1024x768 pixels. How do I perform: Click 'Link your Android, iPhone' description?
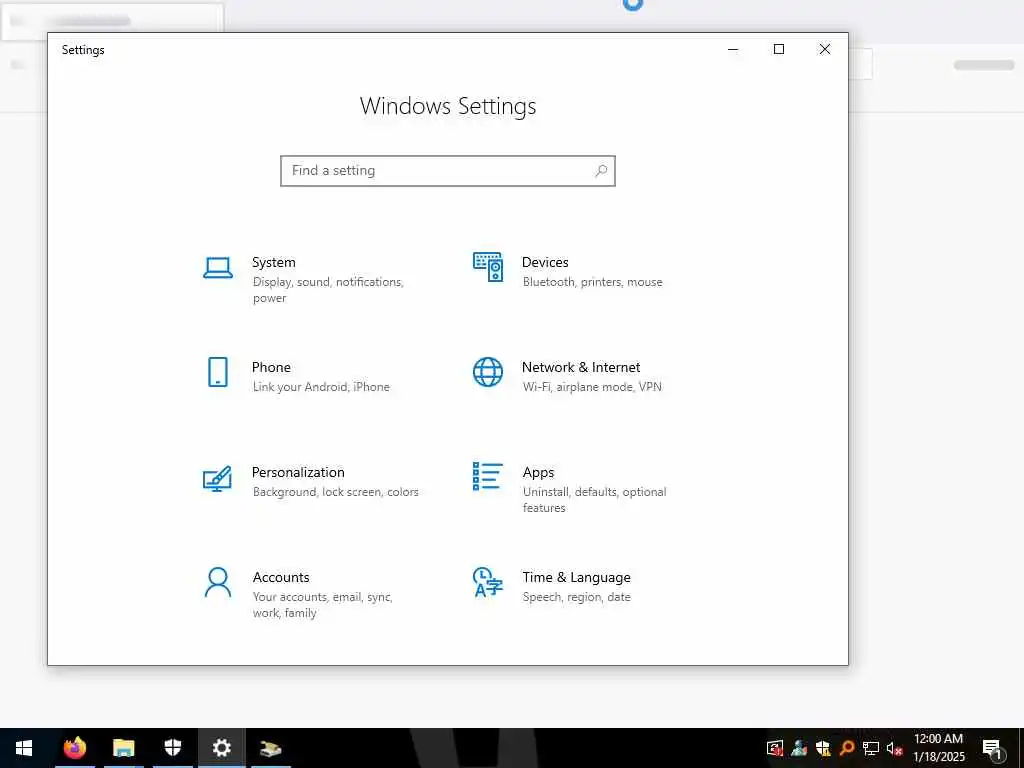pyautogui.click(x=321, y=387)
